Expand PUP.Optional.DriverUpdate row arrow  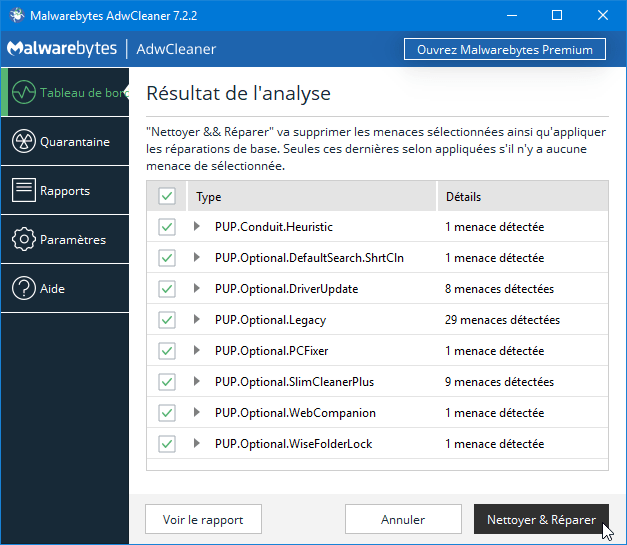click(196, 288)
